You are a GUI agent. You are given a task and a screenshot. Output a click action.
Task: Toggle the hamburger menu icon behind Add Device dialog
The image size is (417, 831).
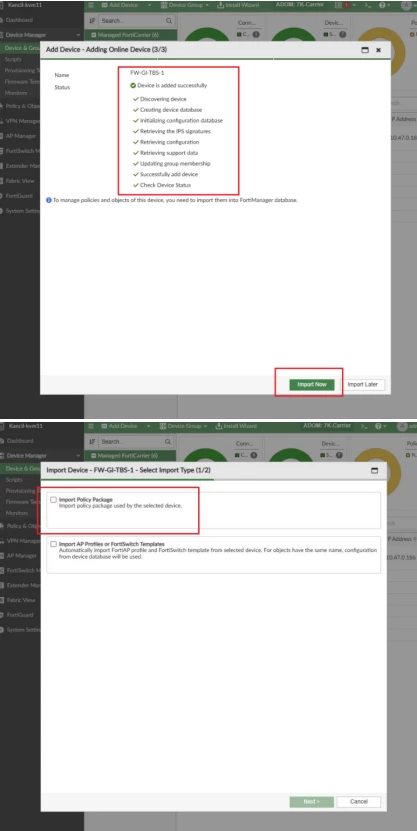(91, 5)
